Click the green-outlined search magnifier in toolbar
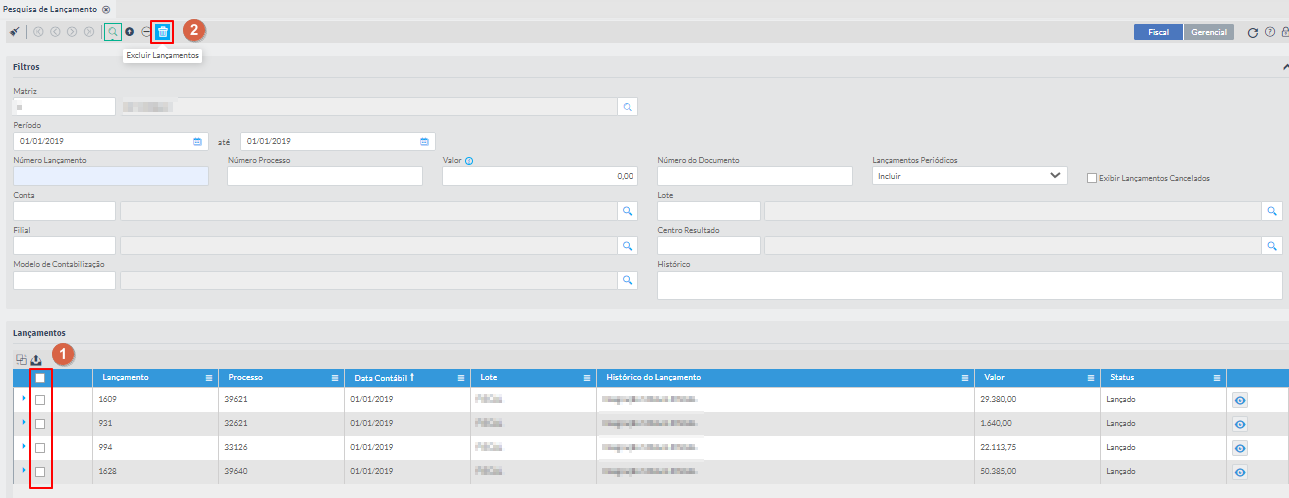1289x498 pixels. 113,32
